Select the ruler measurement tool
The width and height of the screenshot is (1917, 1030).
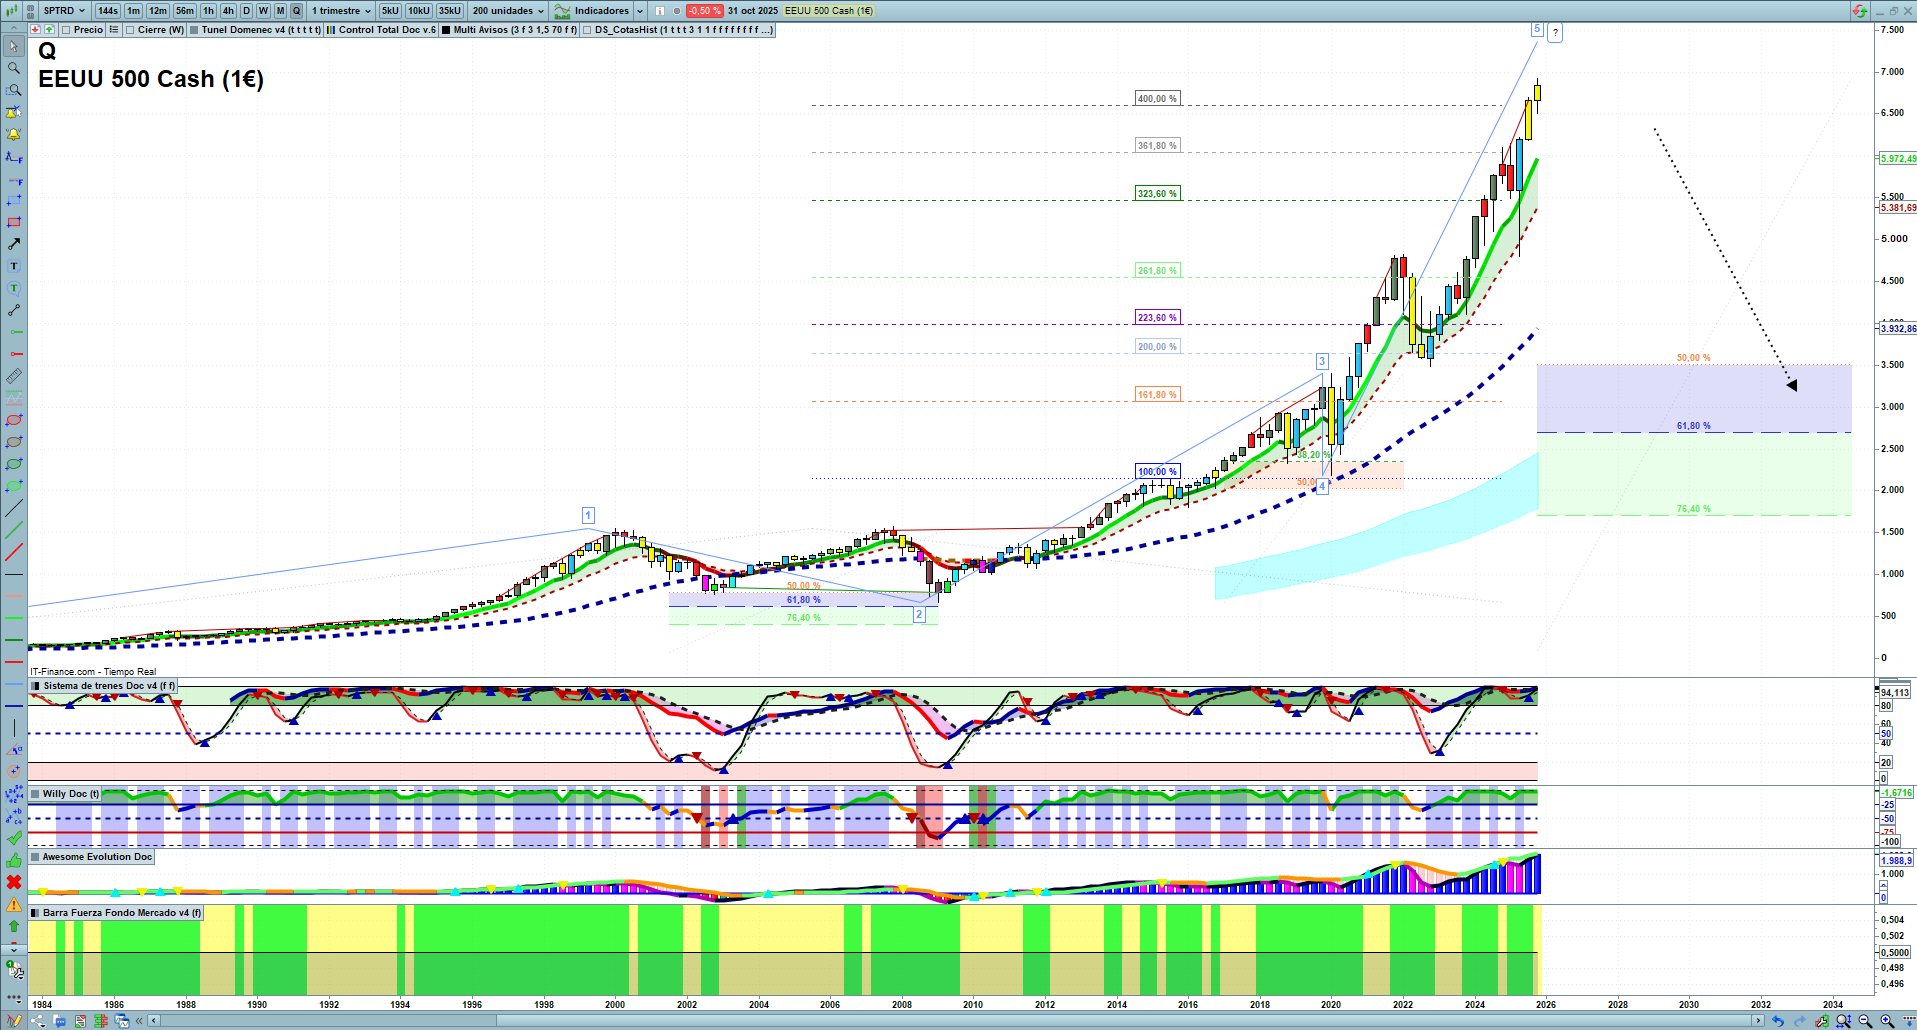[14, 376]
